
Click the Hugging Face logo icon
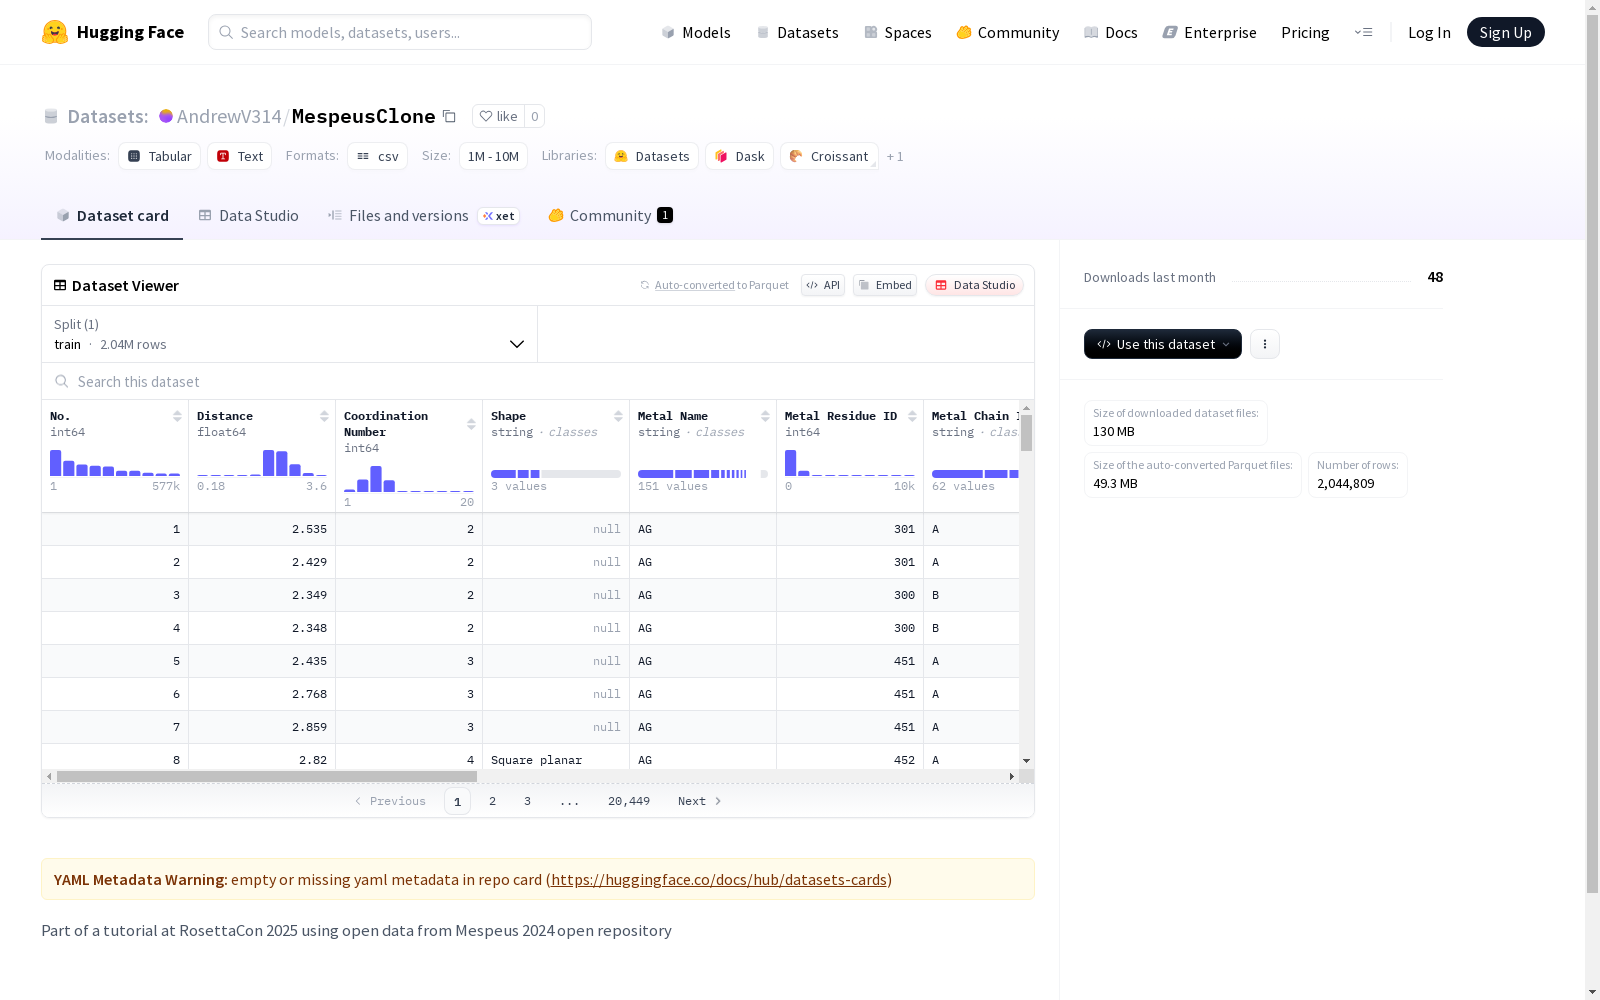point(55,32)
